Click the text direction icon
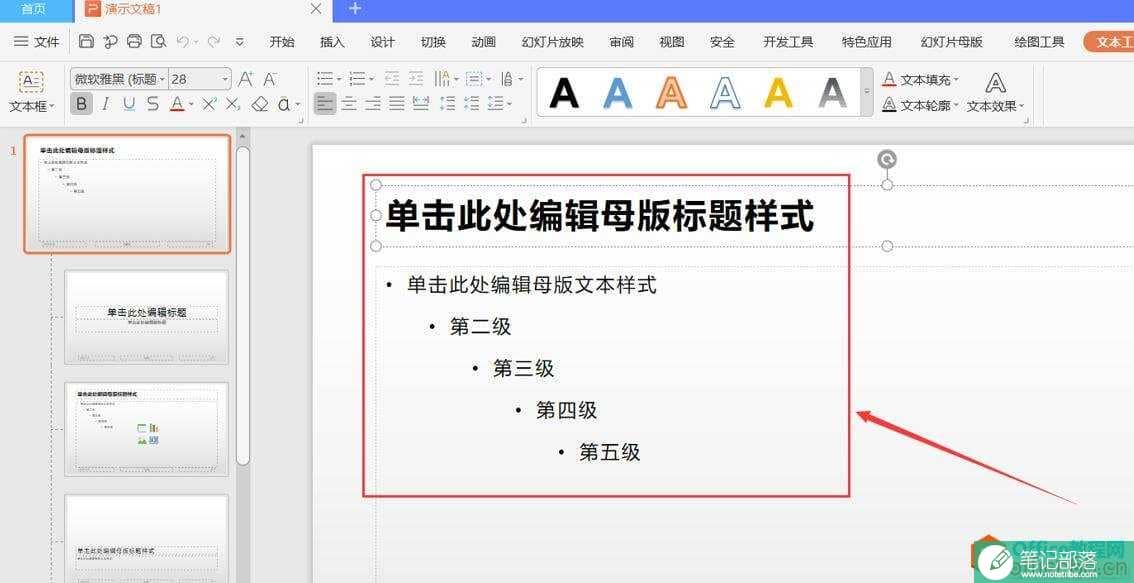Image resolution: width=1134 pixels, height=583 pixels. click(x=442, y=78)
